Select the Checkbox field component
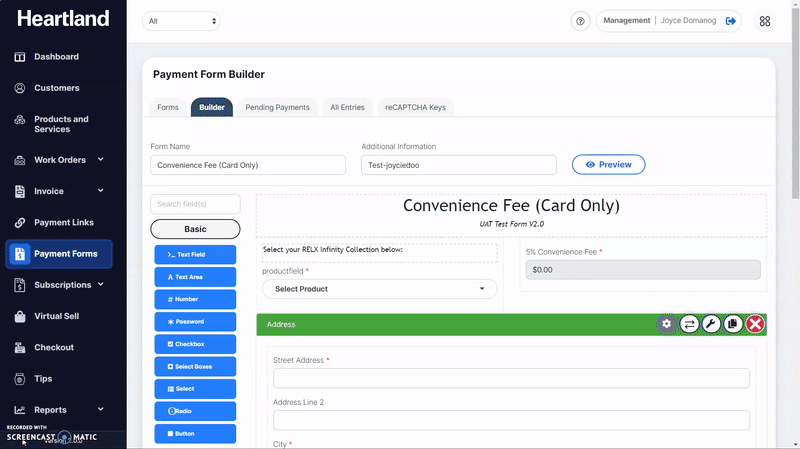This screenshot has height=449, width=800. tap(195, 344)
